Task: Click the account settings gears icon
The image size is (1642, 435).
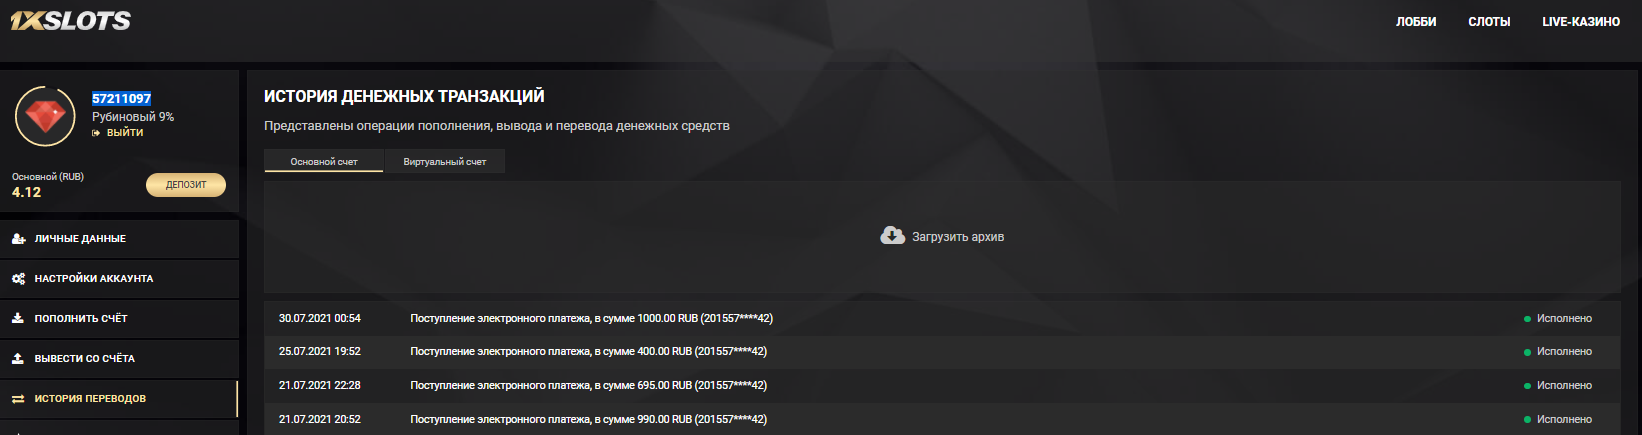Action: click(x=18, y=279)
